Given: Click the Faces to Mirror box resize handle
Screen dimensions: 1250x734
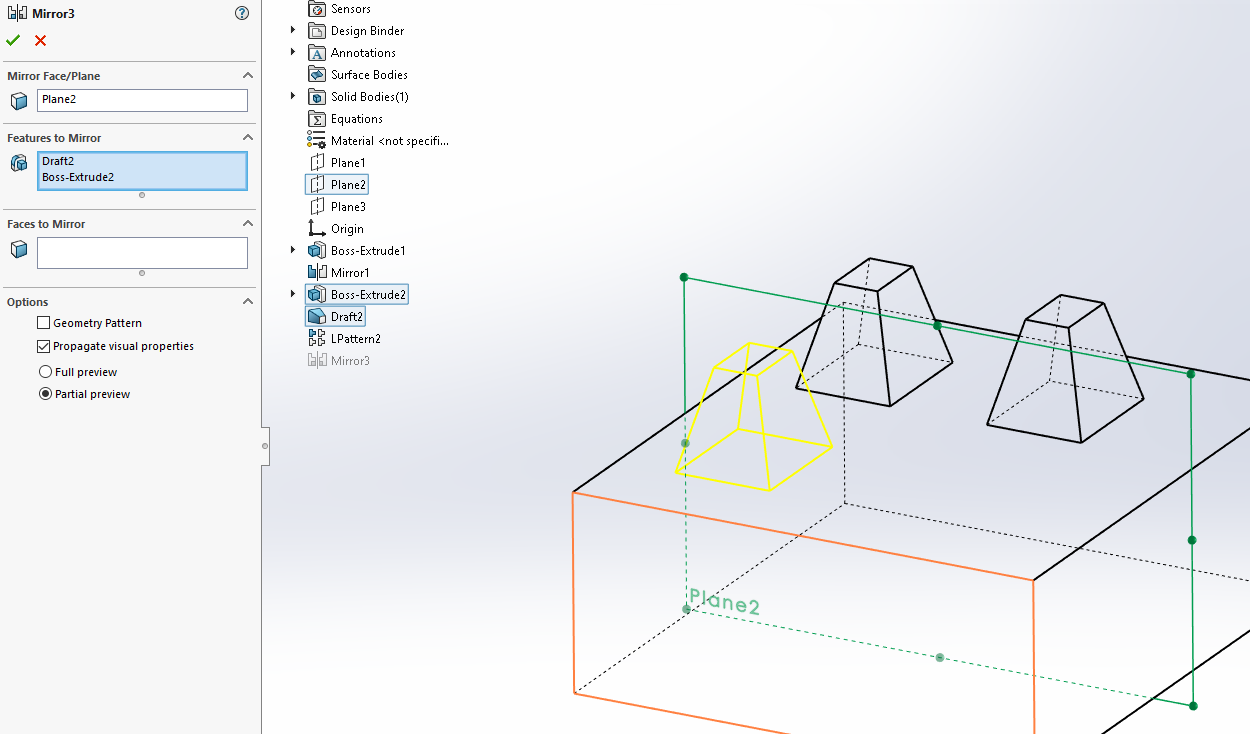Looking at the screenshot, I should pyautogui.click(x=142, y=273).
